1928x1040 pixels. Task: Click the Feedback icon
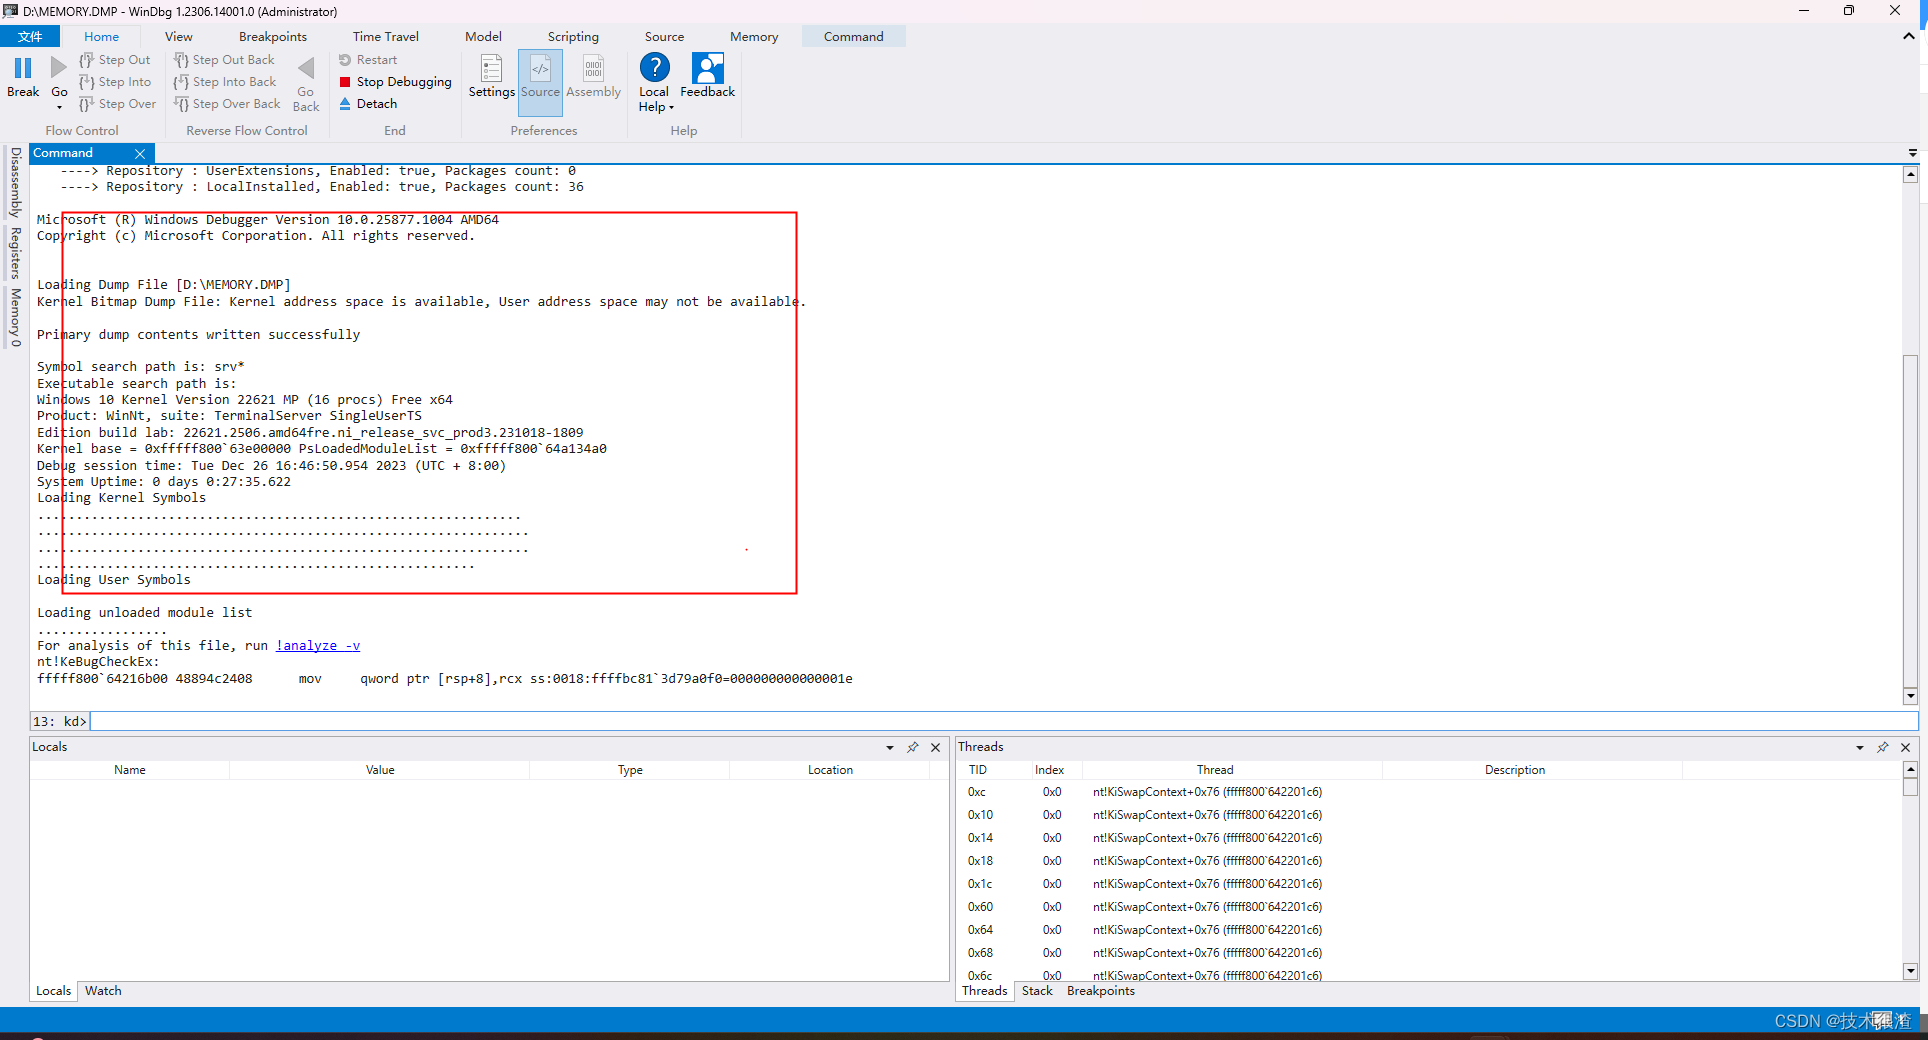point(708,68)
